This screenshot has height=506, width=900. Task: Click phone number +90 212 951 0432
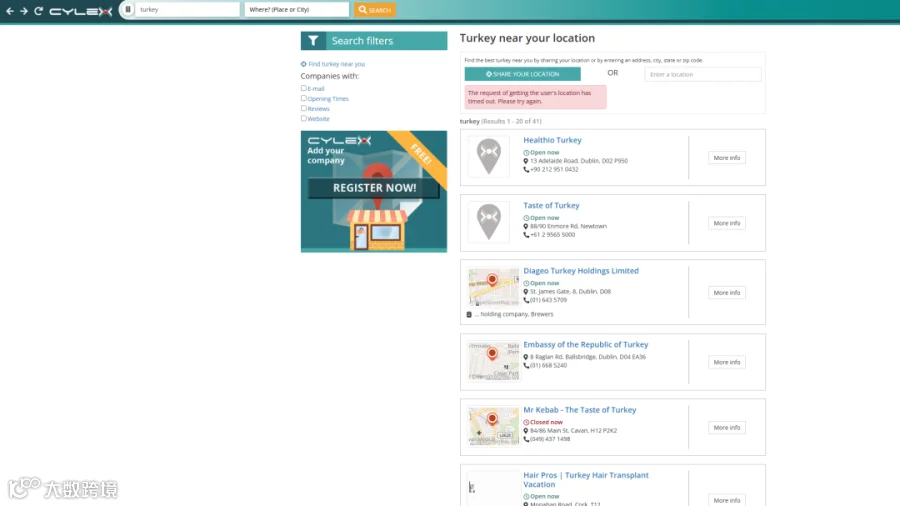point(554,169)
